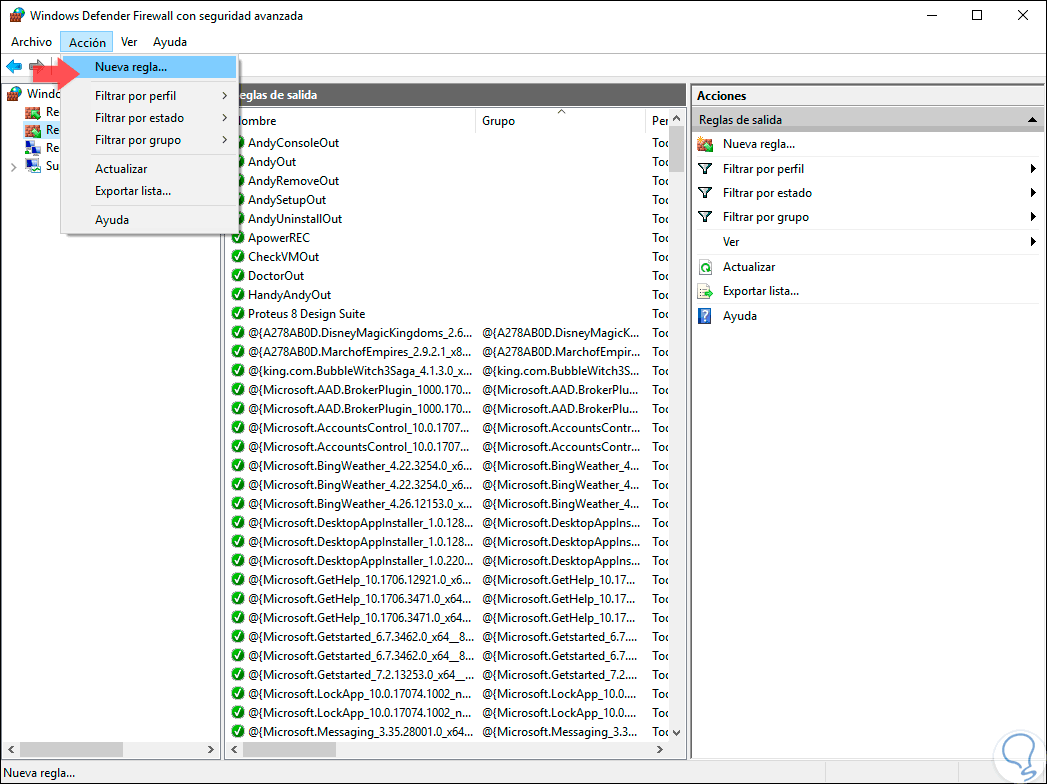Expand Filtrar por estado arrow in Acciones pane
This screenshot has width=1047, height=784.
pyautogui.click(x=1033, y=193)
